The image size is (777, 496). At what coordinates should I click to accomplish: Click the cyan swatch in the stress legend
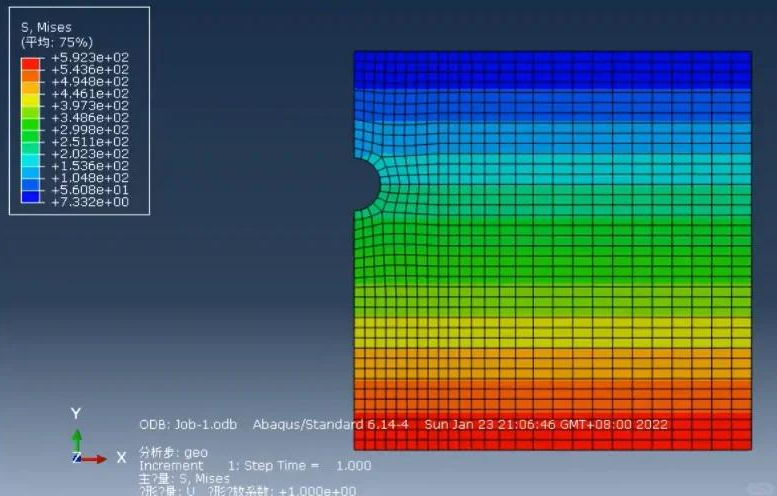click(x=30, y=160)
